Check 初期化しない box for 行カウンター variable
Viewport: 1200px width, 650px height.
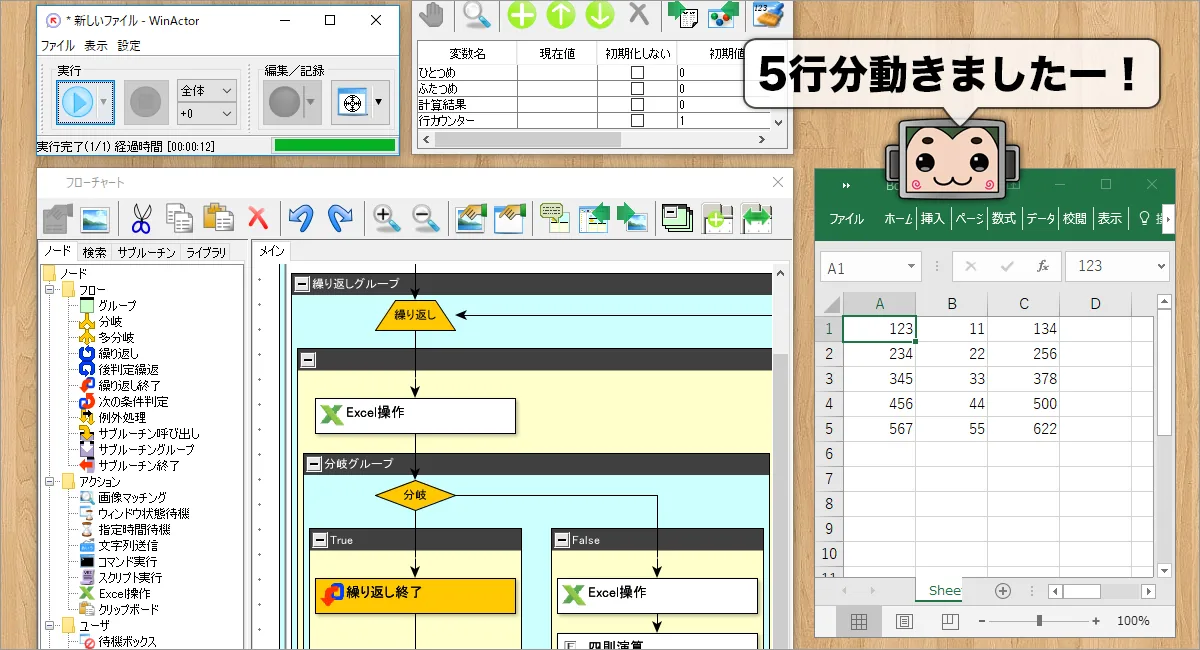click(x=637, y=121)
